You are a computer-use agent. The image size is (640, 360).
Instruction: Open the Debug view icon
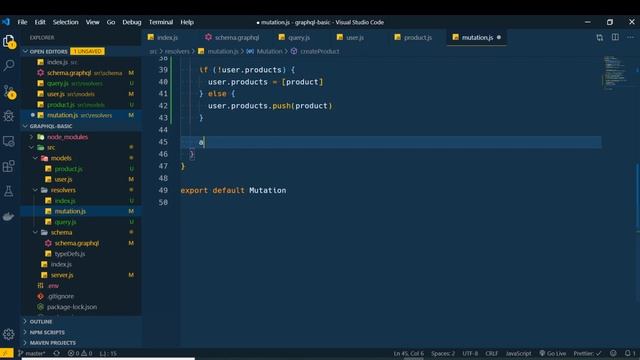tap(9, 116)
